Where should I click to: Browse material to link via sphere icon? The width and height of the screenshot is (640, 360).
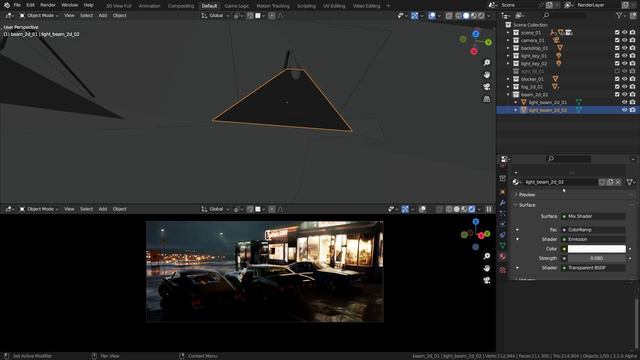pyautogui.click(x=517, y=182)
